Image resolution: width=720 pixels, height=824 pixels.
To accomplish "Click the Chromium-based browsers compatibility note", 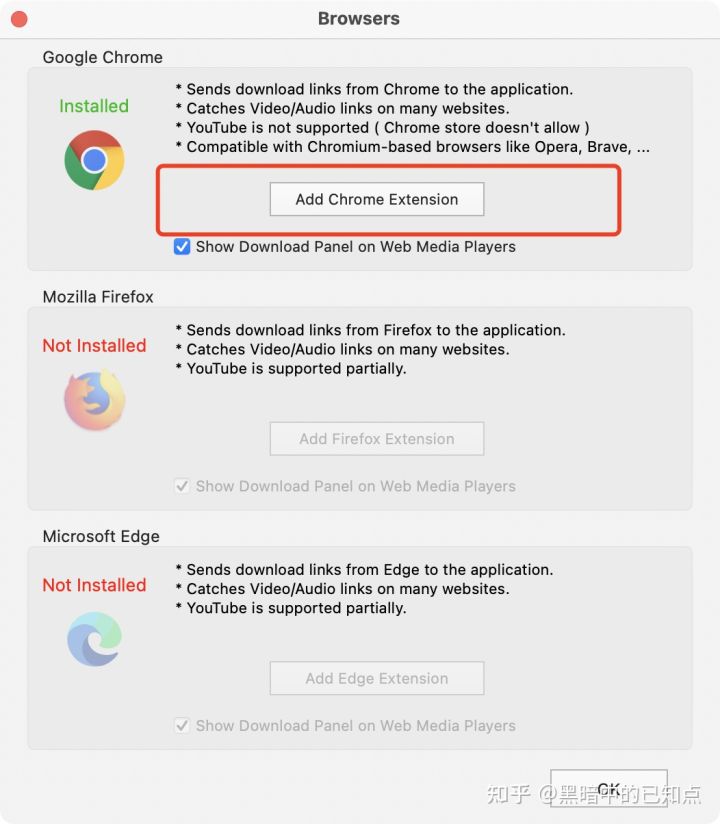I will click(x=413, y=147).
